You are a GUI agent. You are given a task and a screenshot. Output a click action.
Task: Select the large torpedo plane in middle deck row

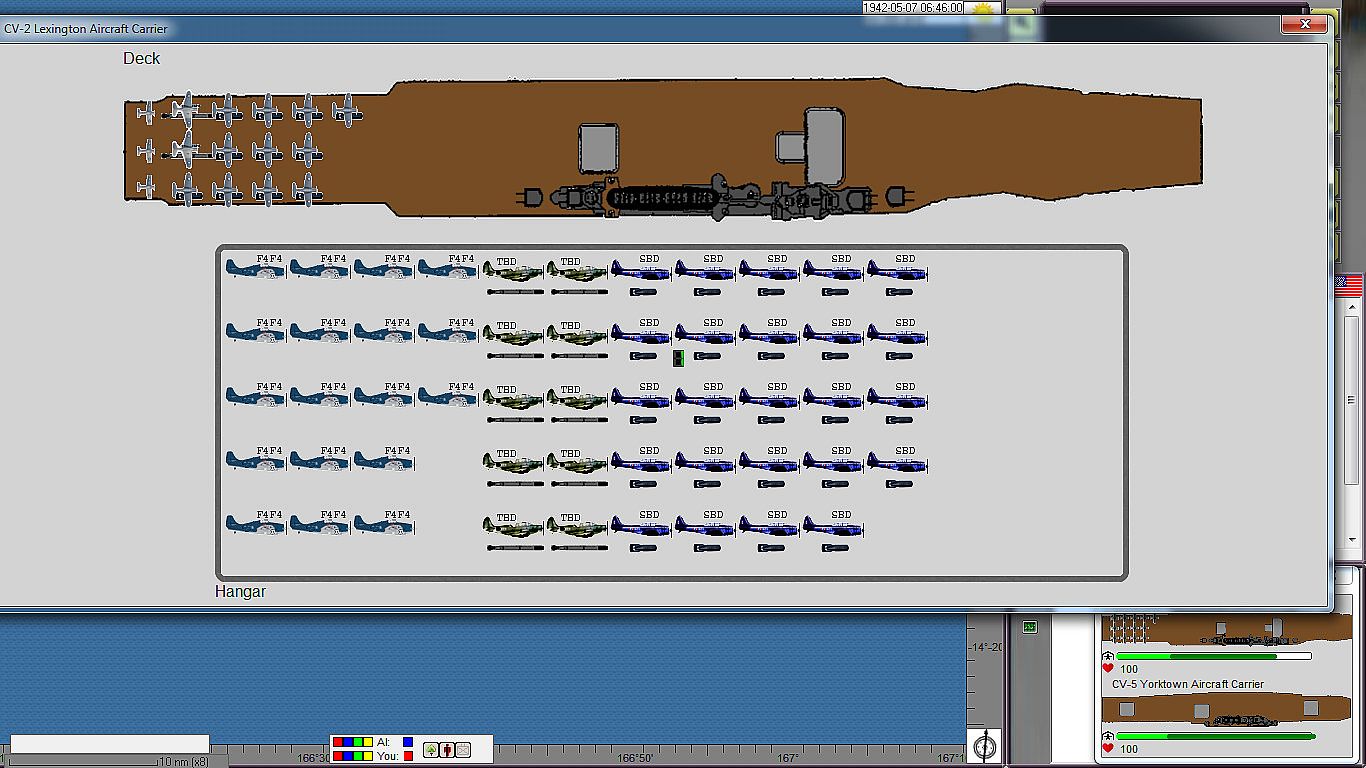click(187, 150)
